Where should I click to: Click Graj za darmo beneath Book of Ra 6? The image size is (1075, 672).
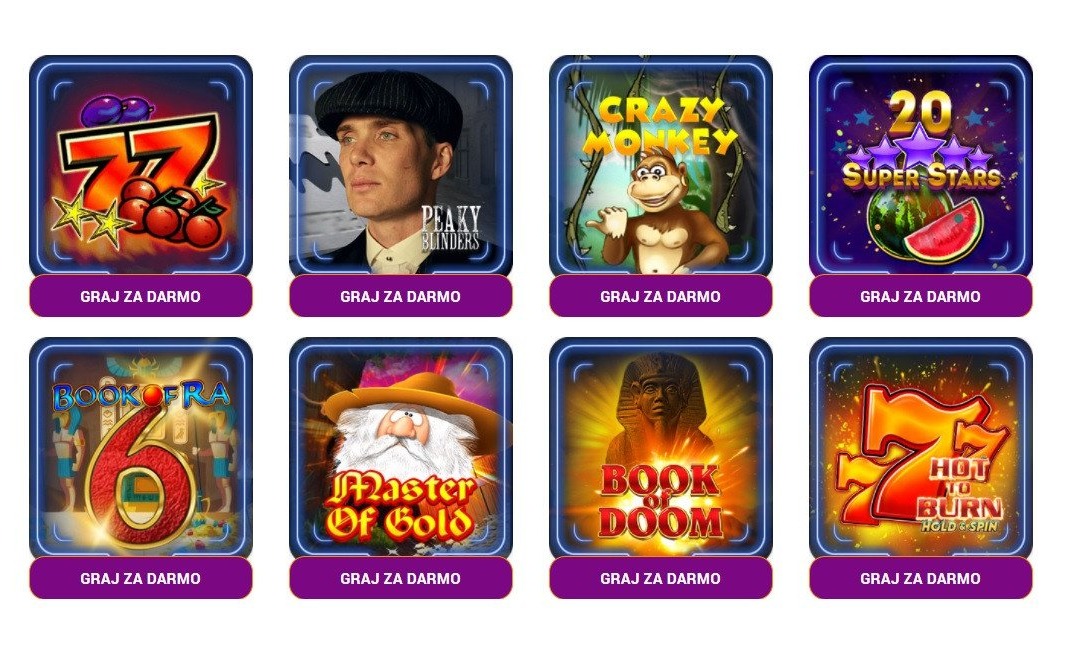141,578
